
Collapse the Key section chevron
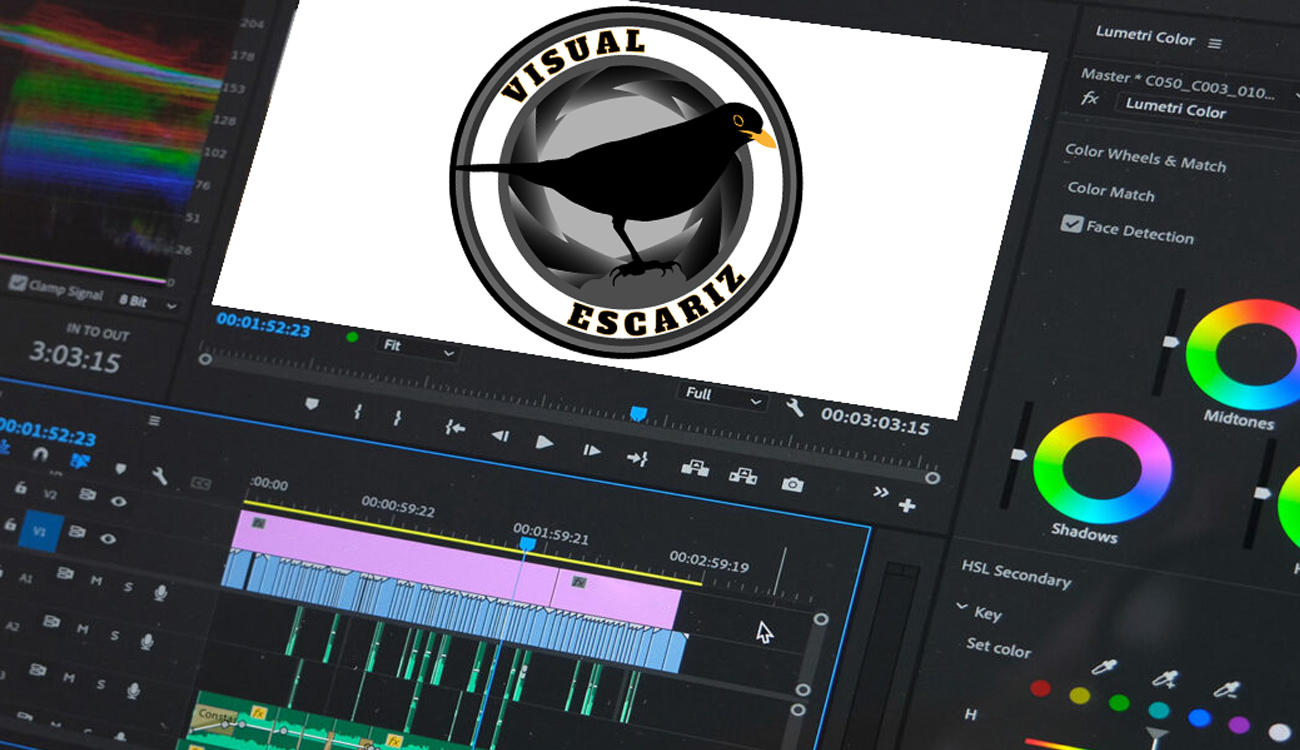pos(962,607)
